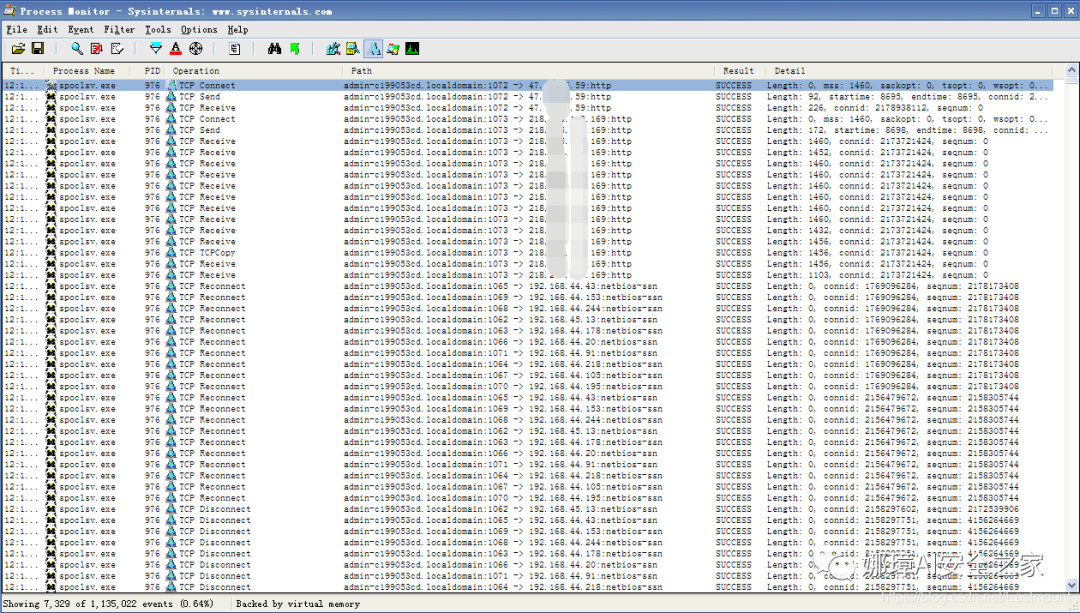Toggle the Autoscroll toolbar button
Screen dimensions: 1080x613
pos(96,48)
